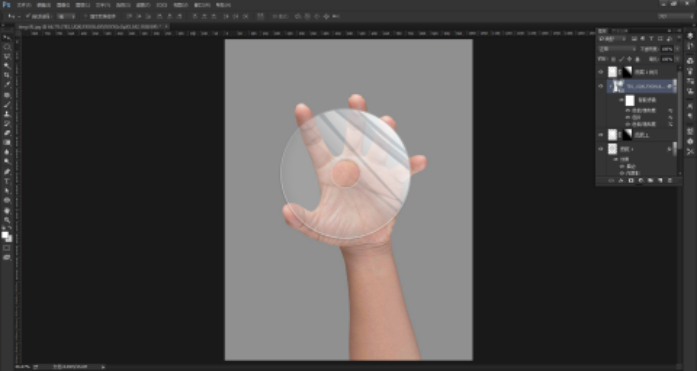Select the Crop tool
Image resolution: width=697 pixels, height=371 pixels.
pos(7,75)
